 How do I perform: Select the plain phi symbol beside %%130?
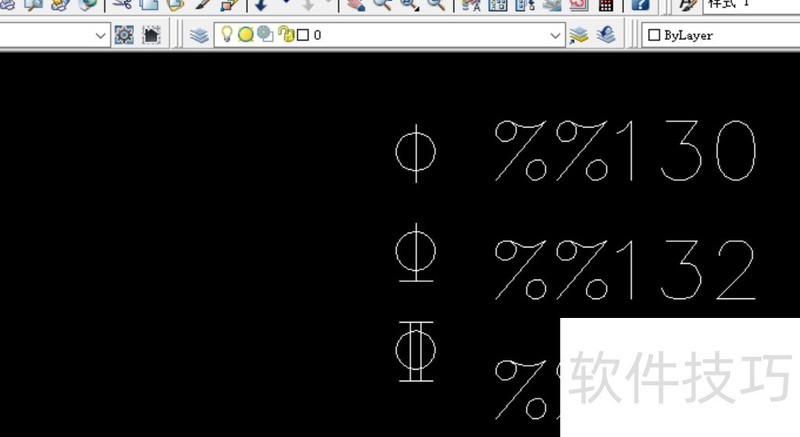click(x=416, y=153)
